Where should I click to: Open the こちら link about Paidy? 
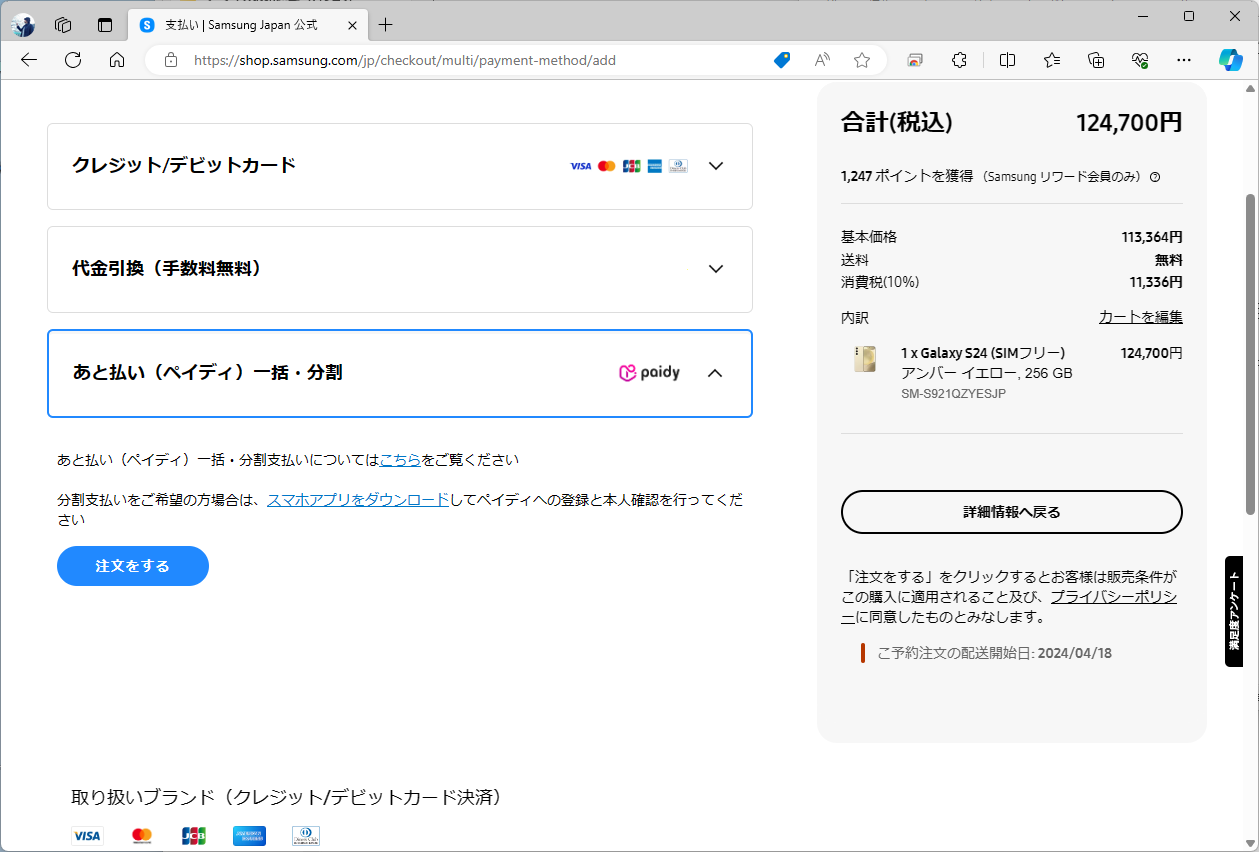(400, 460)
